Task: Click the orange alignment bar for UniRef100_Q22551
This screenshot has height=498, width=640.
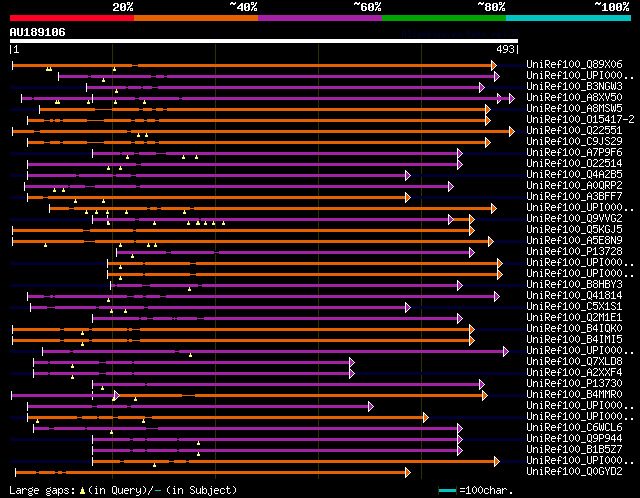Action: (261, 131)
